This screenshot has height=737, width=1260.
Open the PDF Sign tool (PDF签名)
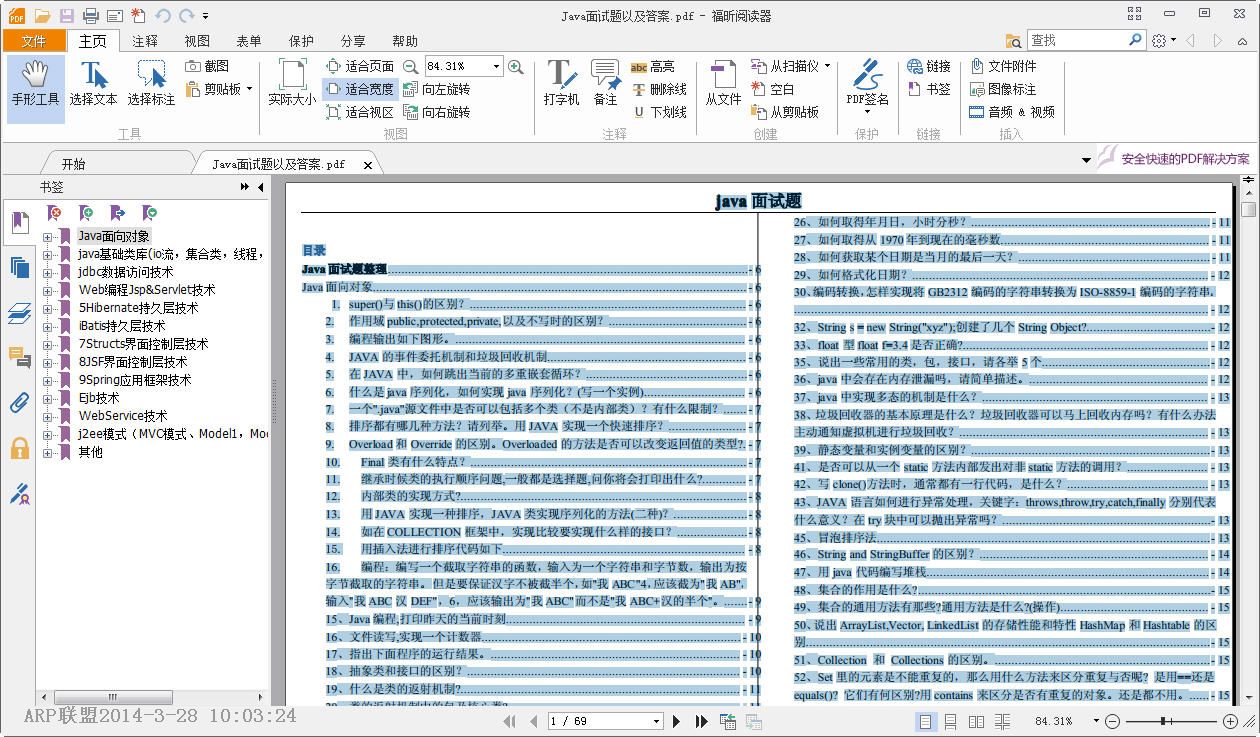[x=867, y=84]
